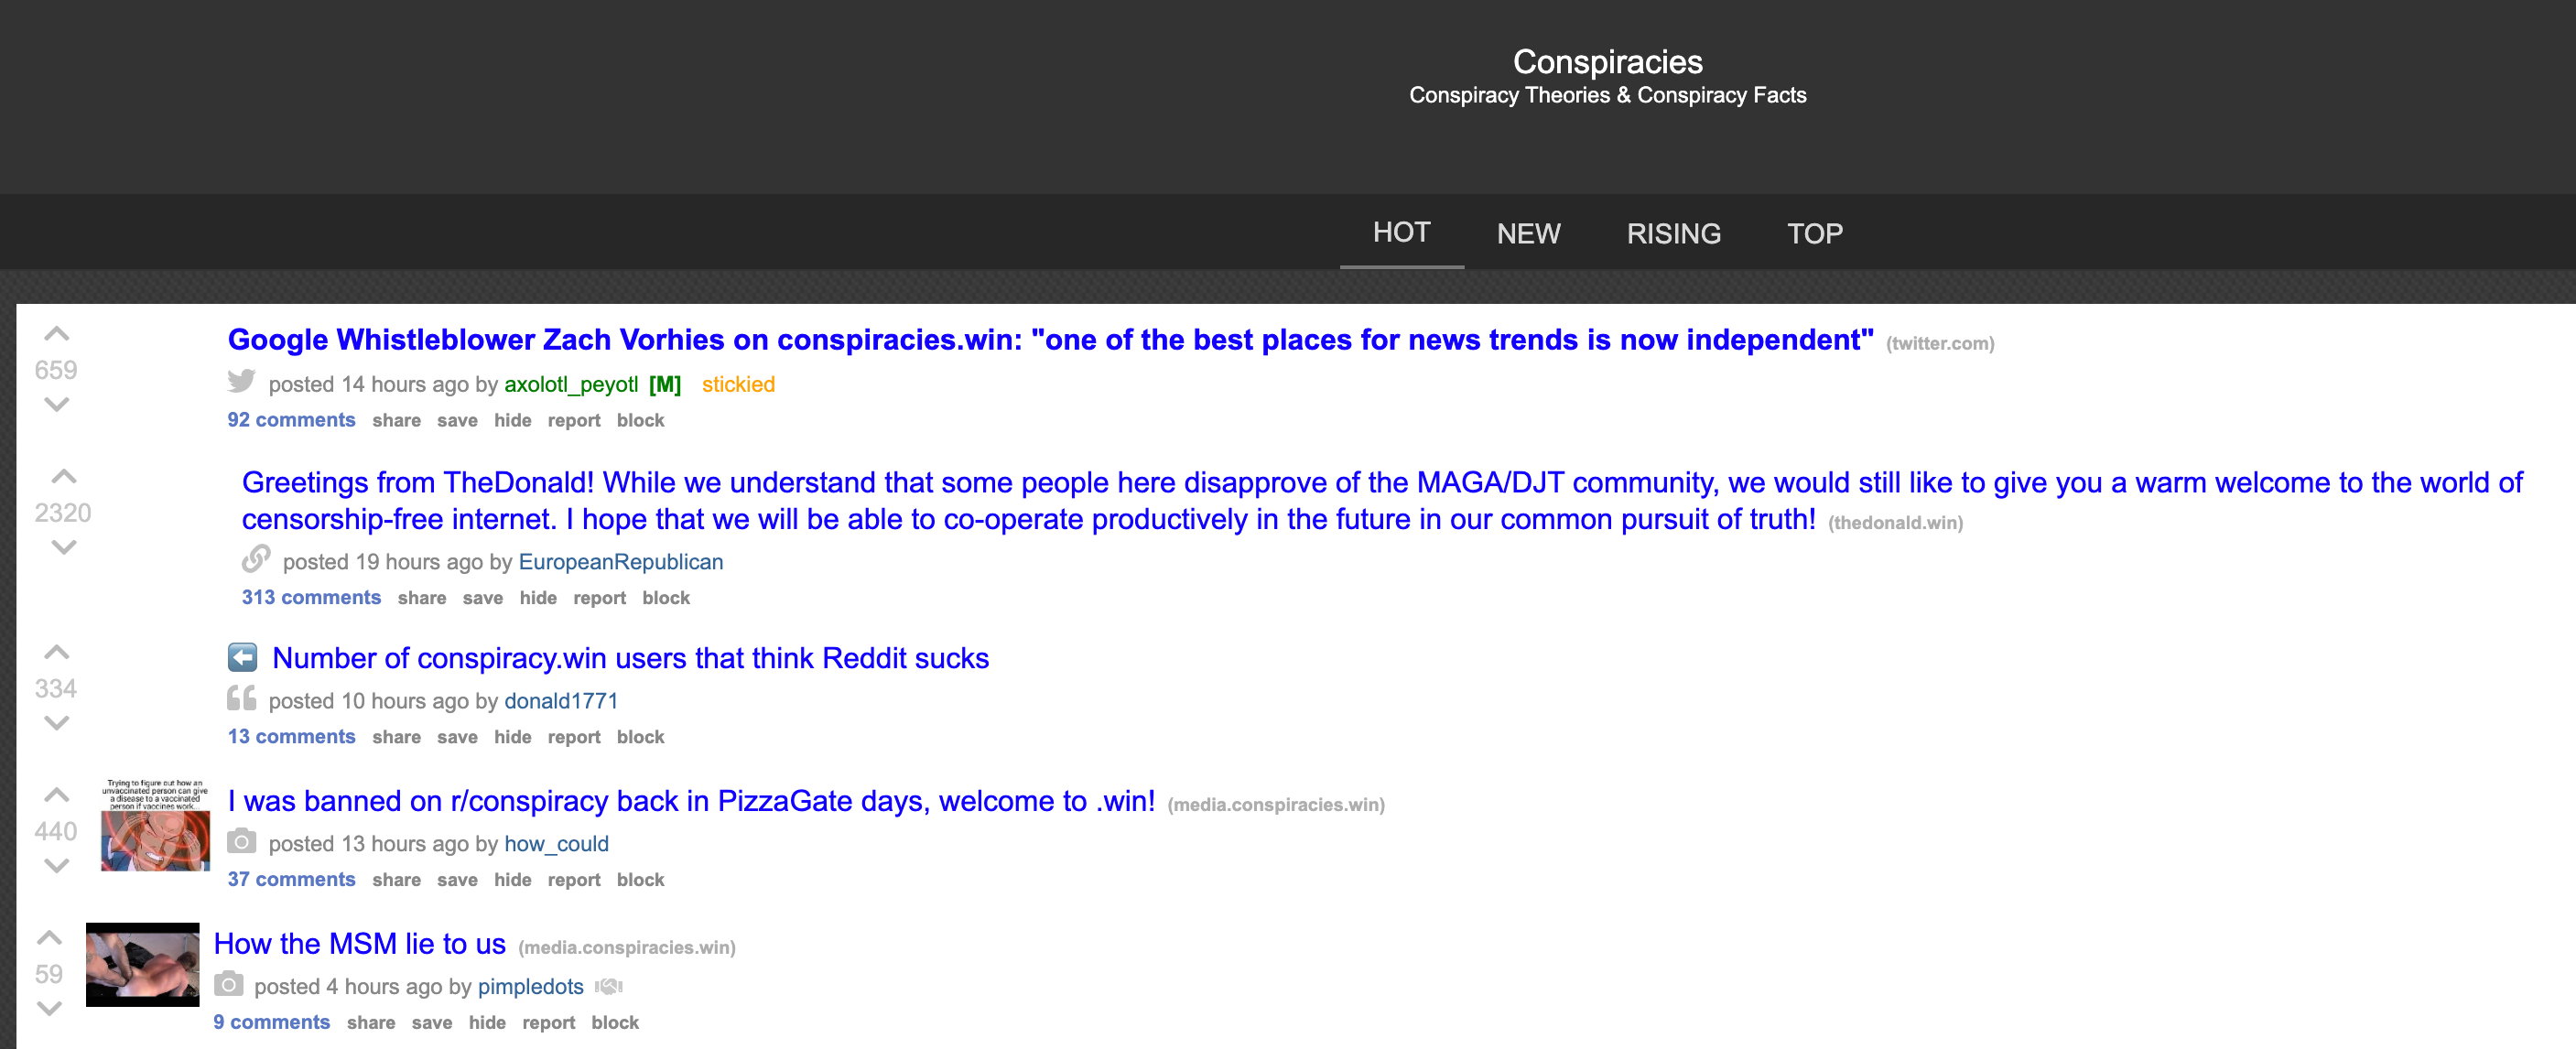The width and height of the screenshot is (2576, 1049).
Task: Click the chain link icon on TheDonald post
Action: pyautogui.click(x=256, y=559)
